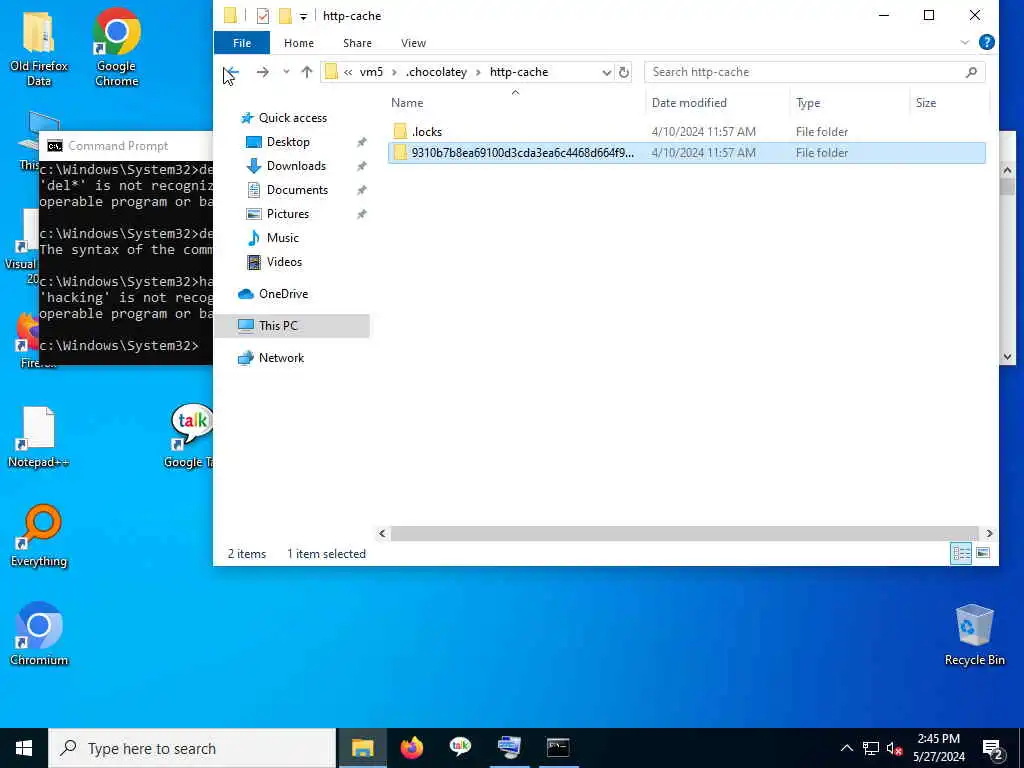The image size is (1024, 768).
Task: Open Desktop in the navigation pane
Action: pos(288,142)
